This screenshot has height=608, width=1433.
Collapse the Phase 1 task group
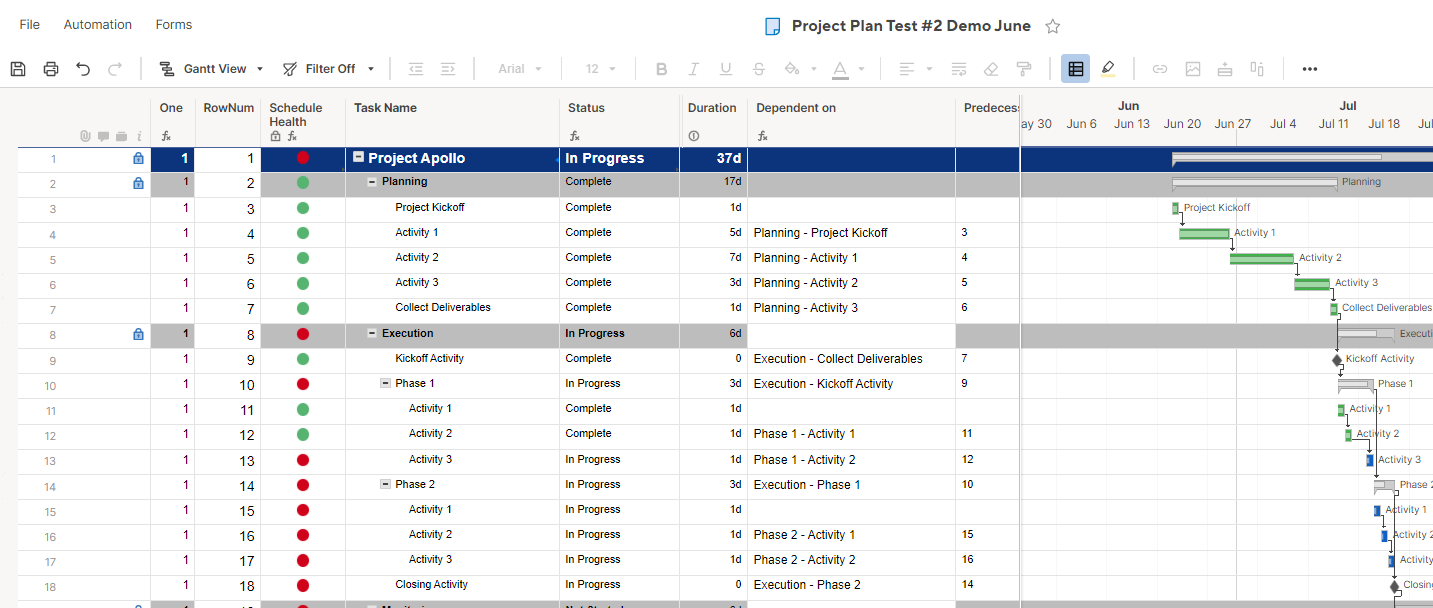385,384
